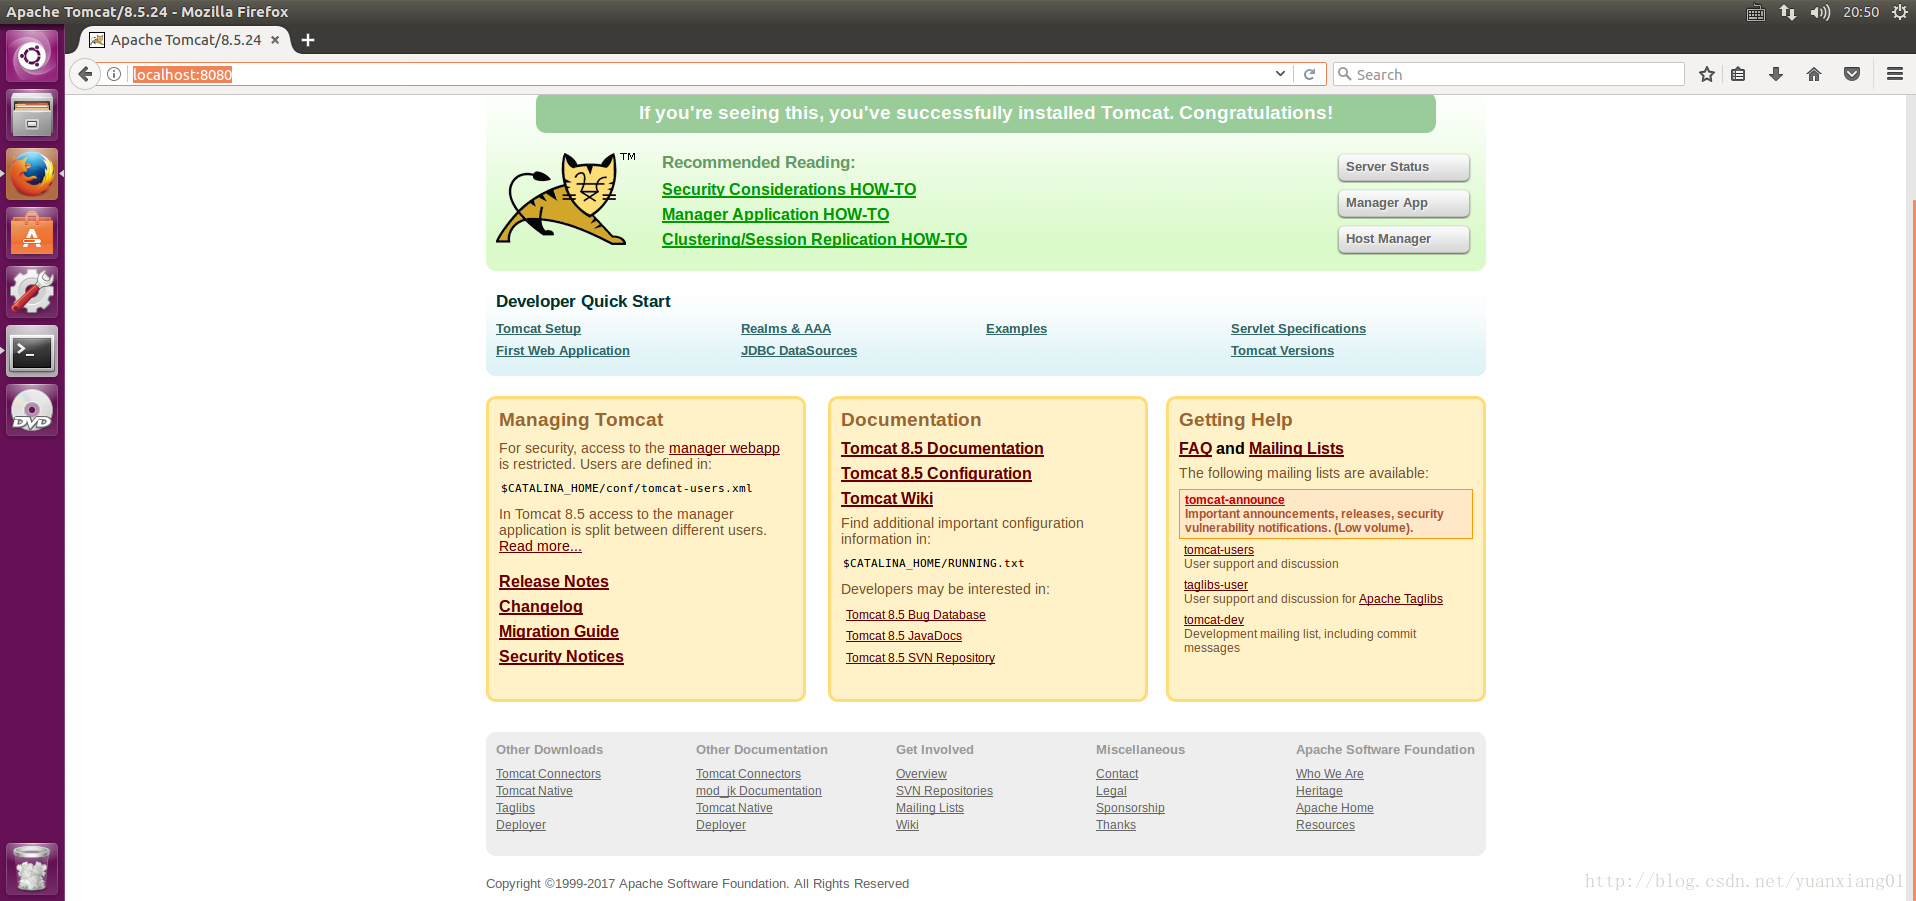Click the search magnifier icon in search box

tap(1345, 74)
